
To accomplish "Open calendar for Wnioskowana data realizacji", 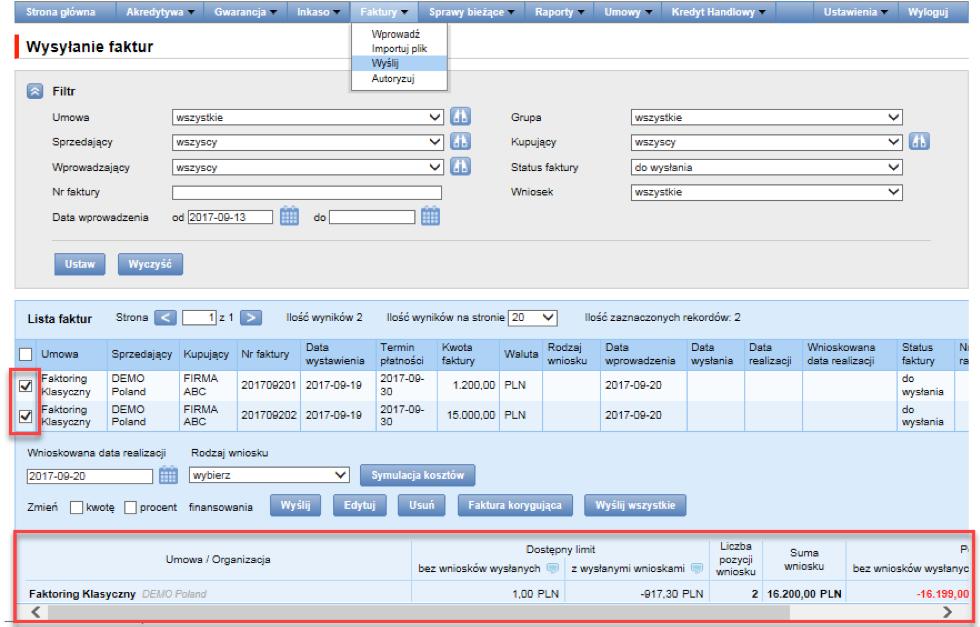I will [168, 475].
